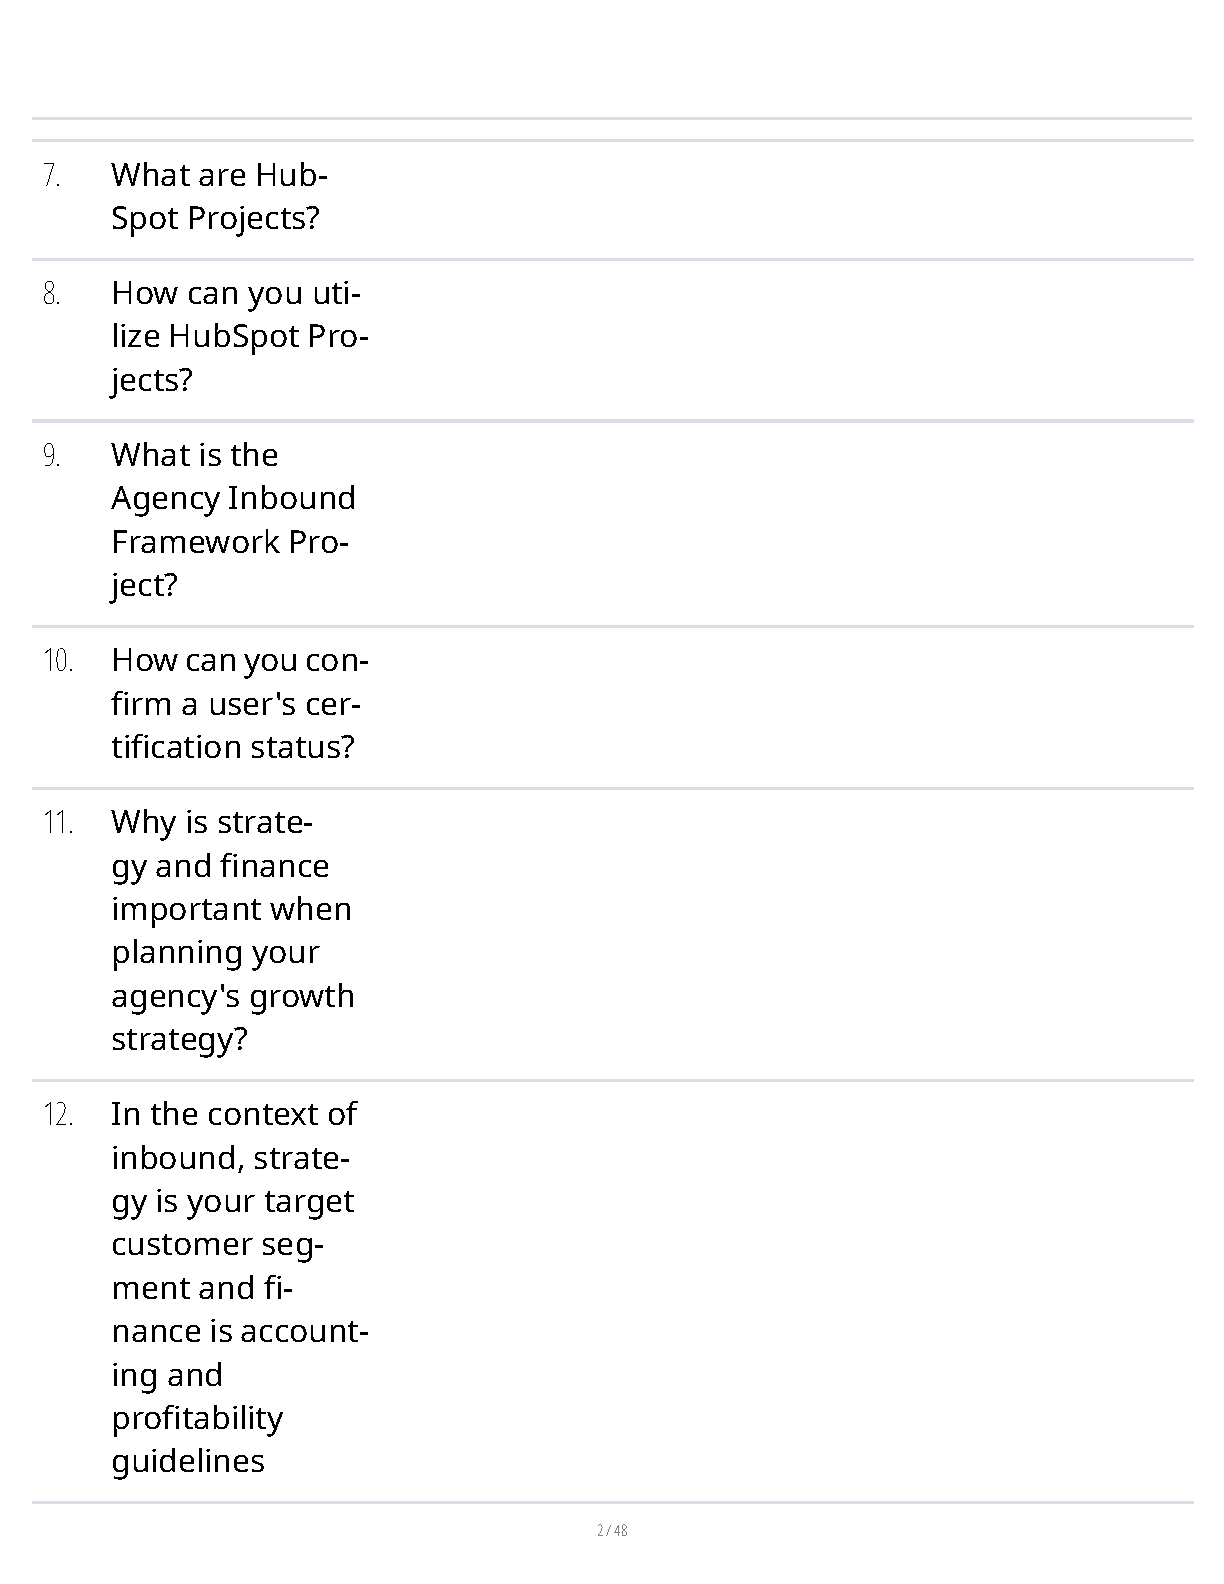Screen dimensions: 1224x1584
Task: Select the Agency Inbound Framework Project question
Action: pos(233,520)
